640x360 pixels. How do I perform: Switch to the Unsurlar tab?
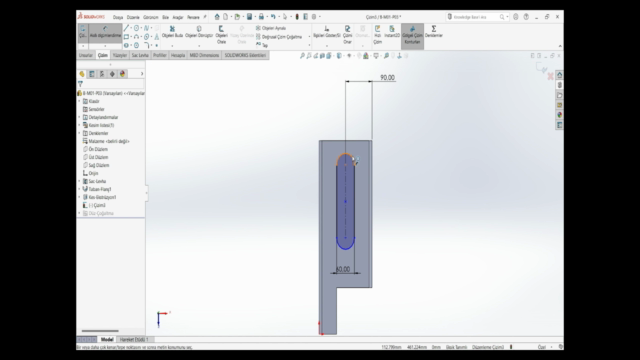(x=86, y=55)
